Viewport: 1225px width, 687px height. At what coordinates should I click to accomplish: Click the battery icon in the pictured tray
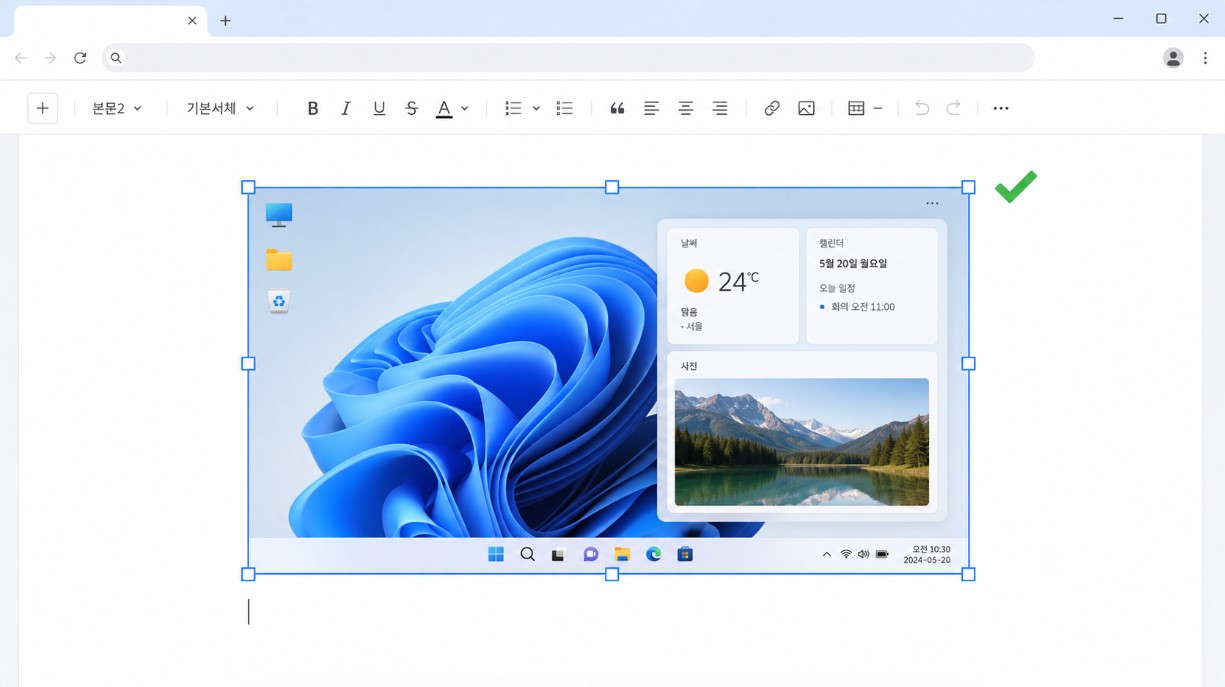tap(882, 554)
